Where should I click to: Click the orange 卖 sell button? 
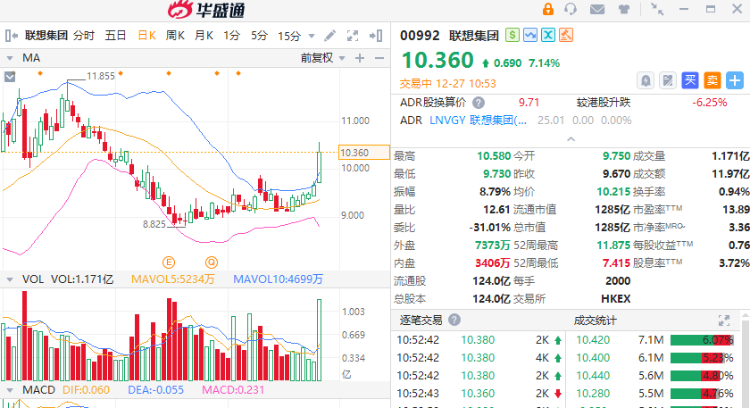(x=712, y=80)
